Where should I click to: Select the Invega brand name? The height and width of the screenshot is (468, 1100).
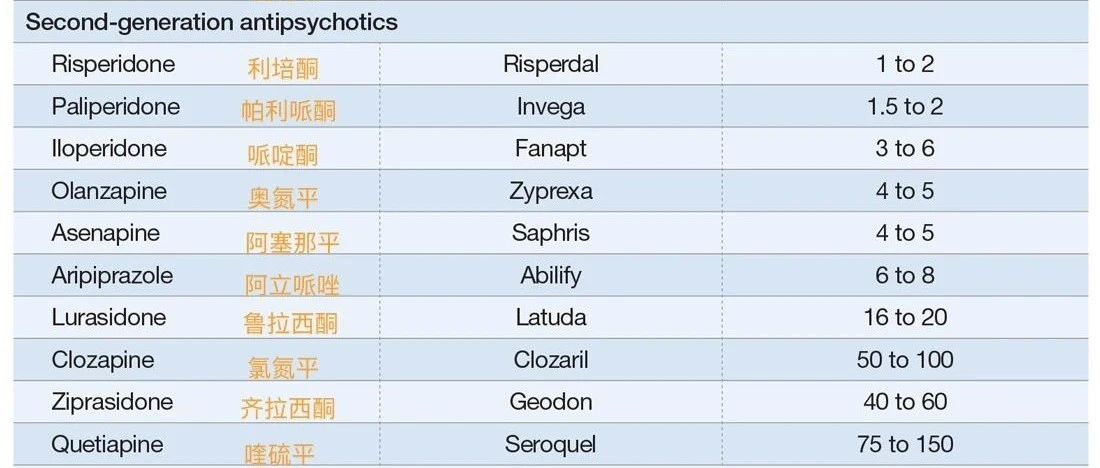point(551,107)
